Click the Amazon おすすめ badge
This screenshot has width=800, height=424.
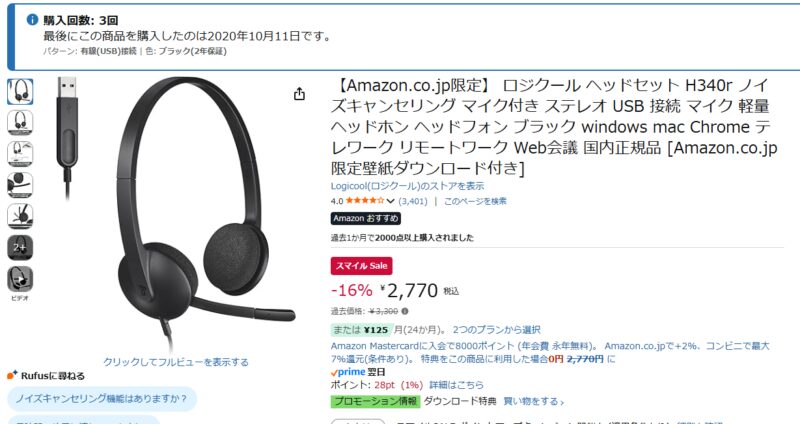point(365,218)
